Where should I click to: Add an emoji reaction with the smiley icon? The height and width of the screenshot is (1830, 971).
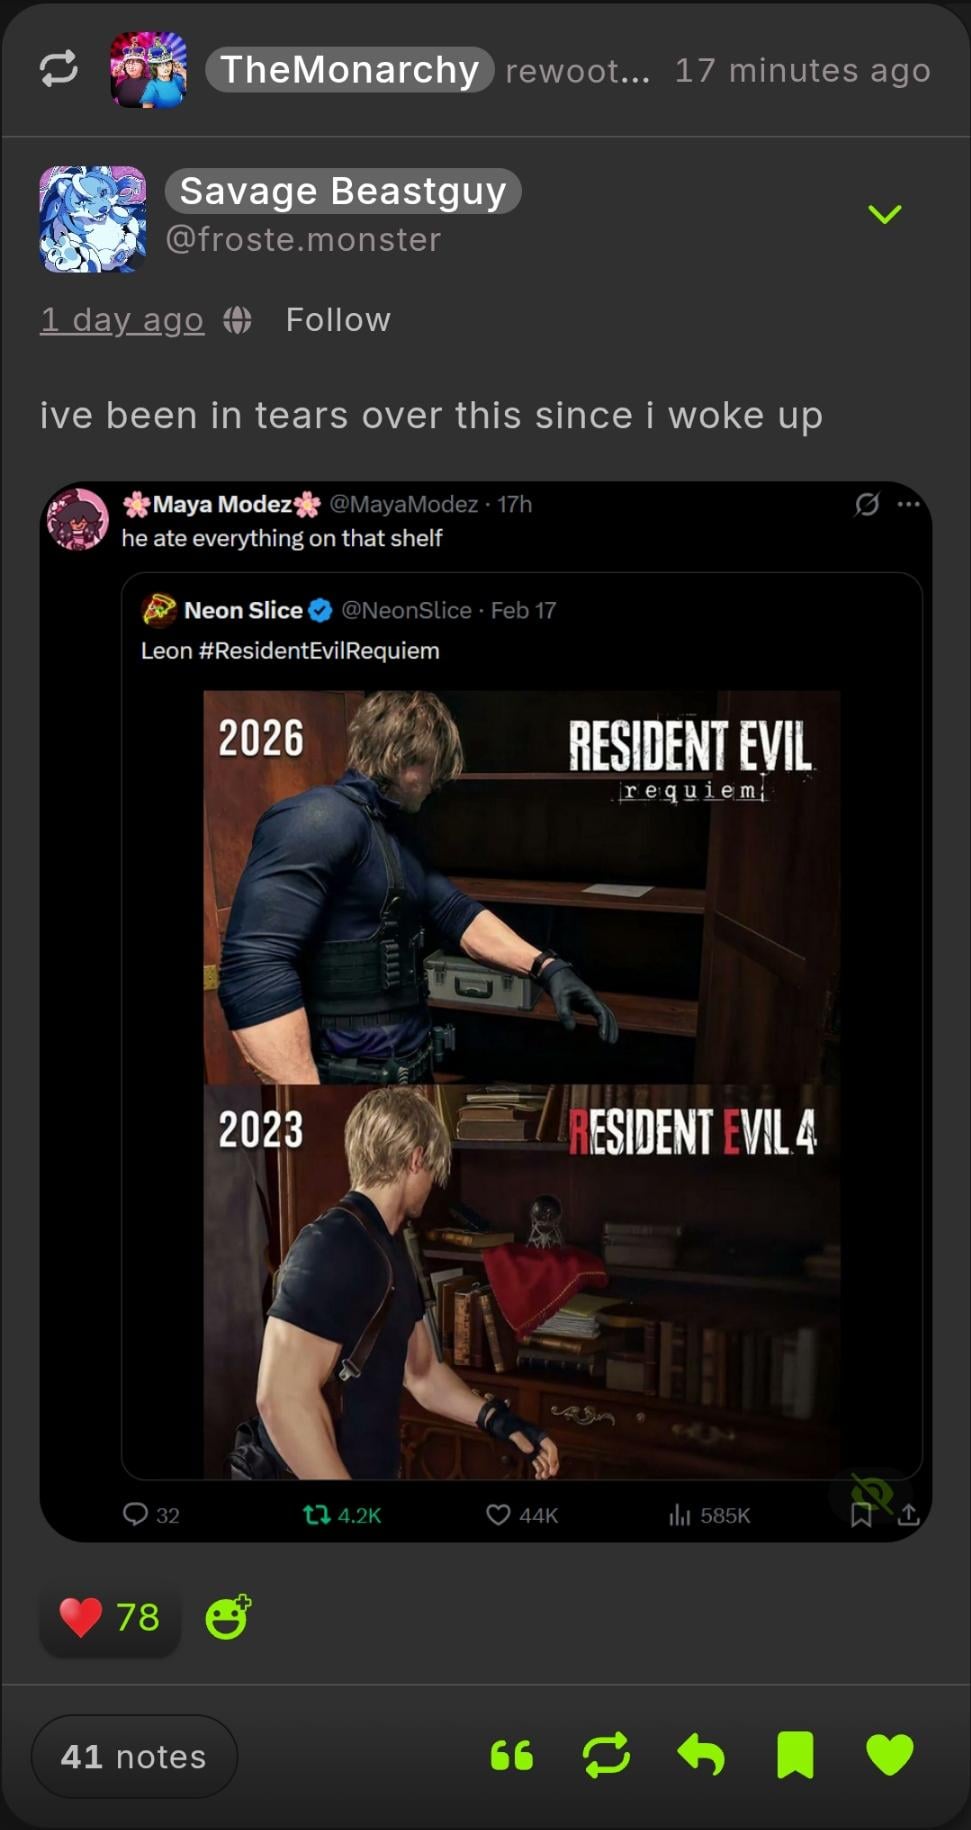tap(228, 1617)
